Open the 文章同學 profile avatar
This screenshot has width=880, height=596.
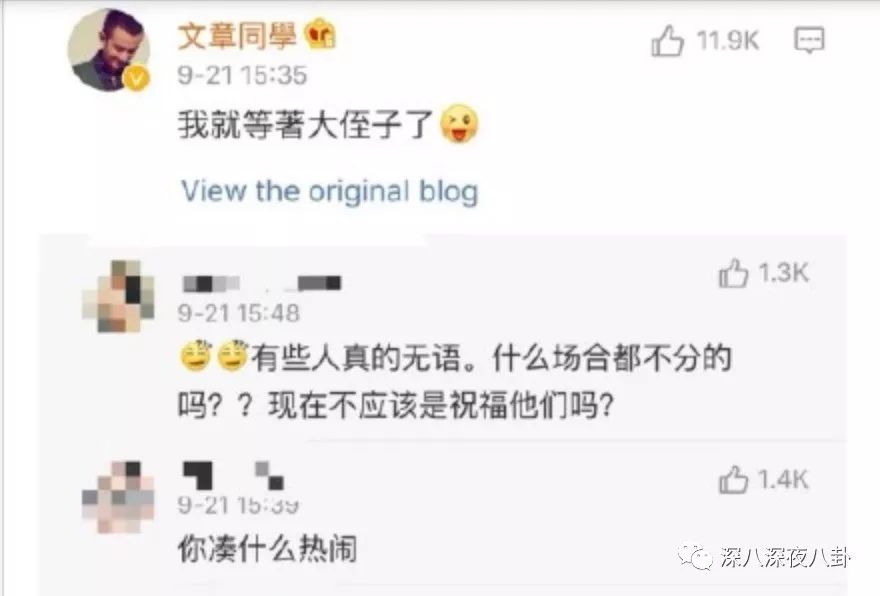pos(109,49)
